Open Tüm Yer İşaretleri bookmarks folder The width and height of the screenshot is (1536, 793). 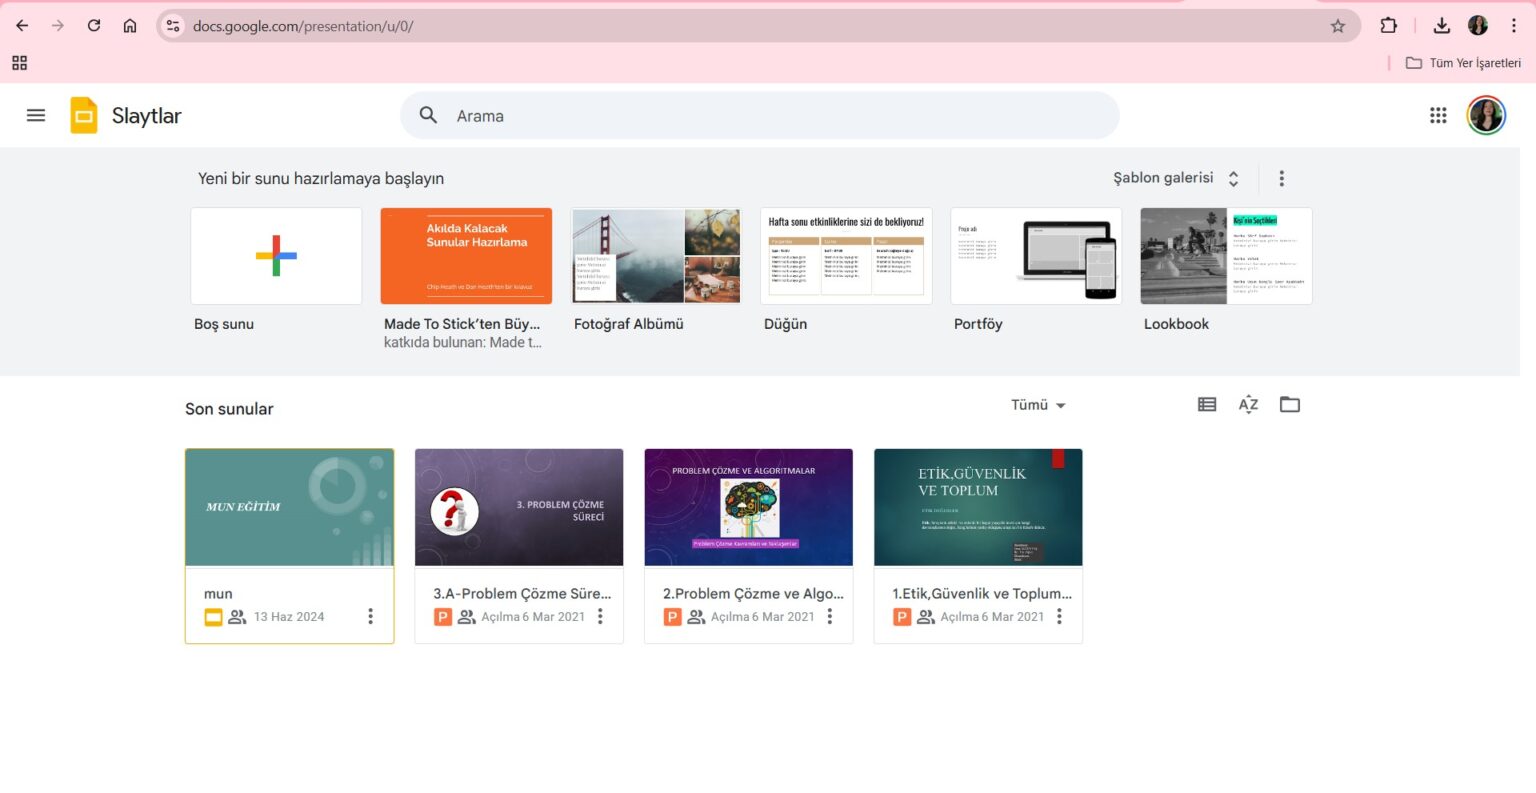tap(1463, 63)
